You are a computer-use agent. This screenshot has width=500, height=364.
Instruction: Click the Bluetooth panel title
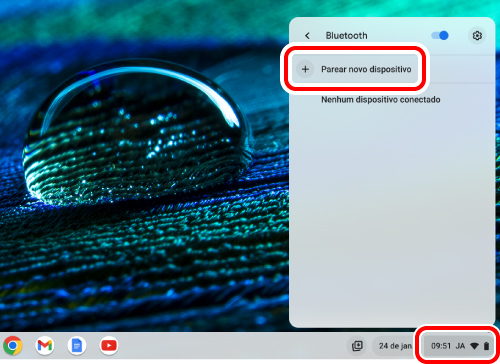pyautogui.click(x=346, y=35)
